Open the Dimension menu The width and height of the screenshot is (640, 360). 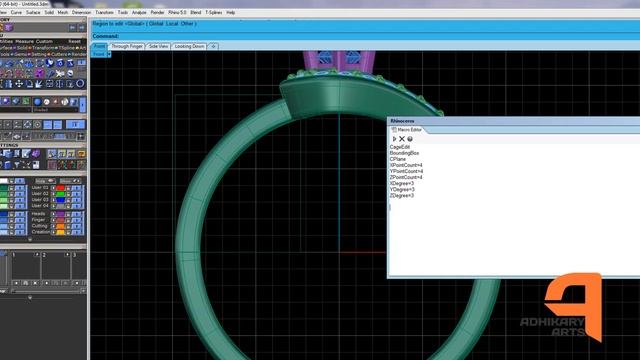pos(82,13)
